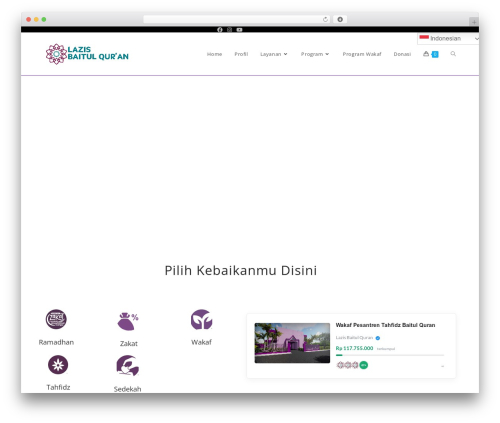
Task: Click the first donor avatar in card
Action: 340,365
